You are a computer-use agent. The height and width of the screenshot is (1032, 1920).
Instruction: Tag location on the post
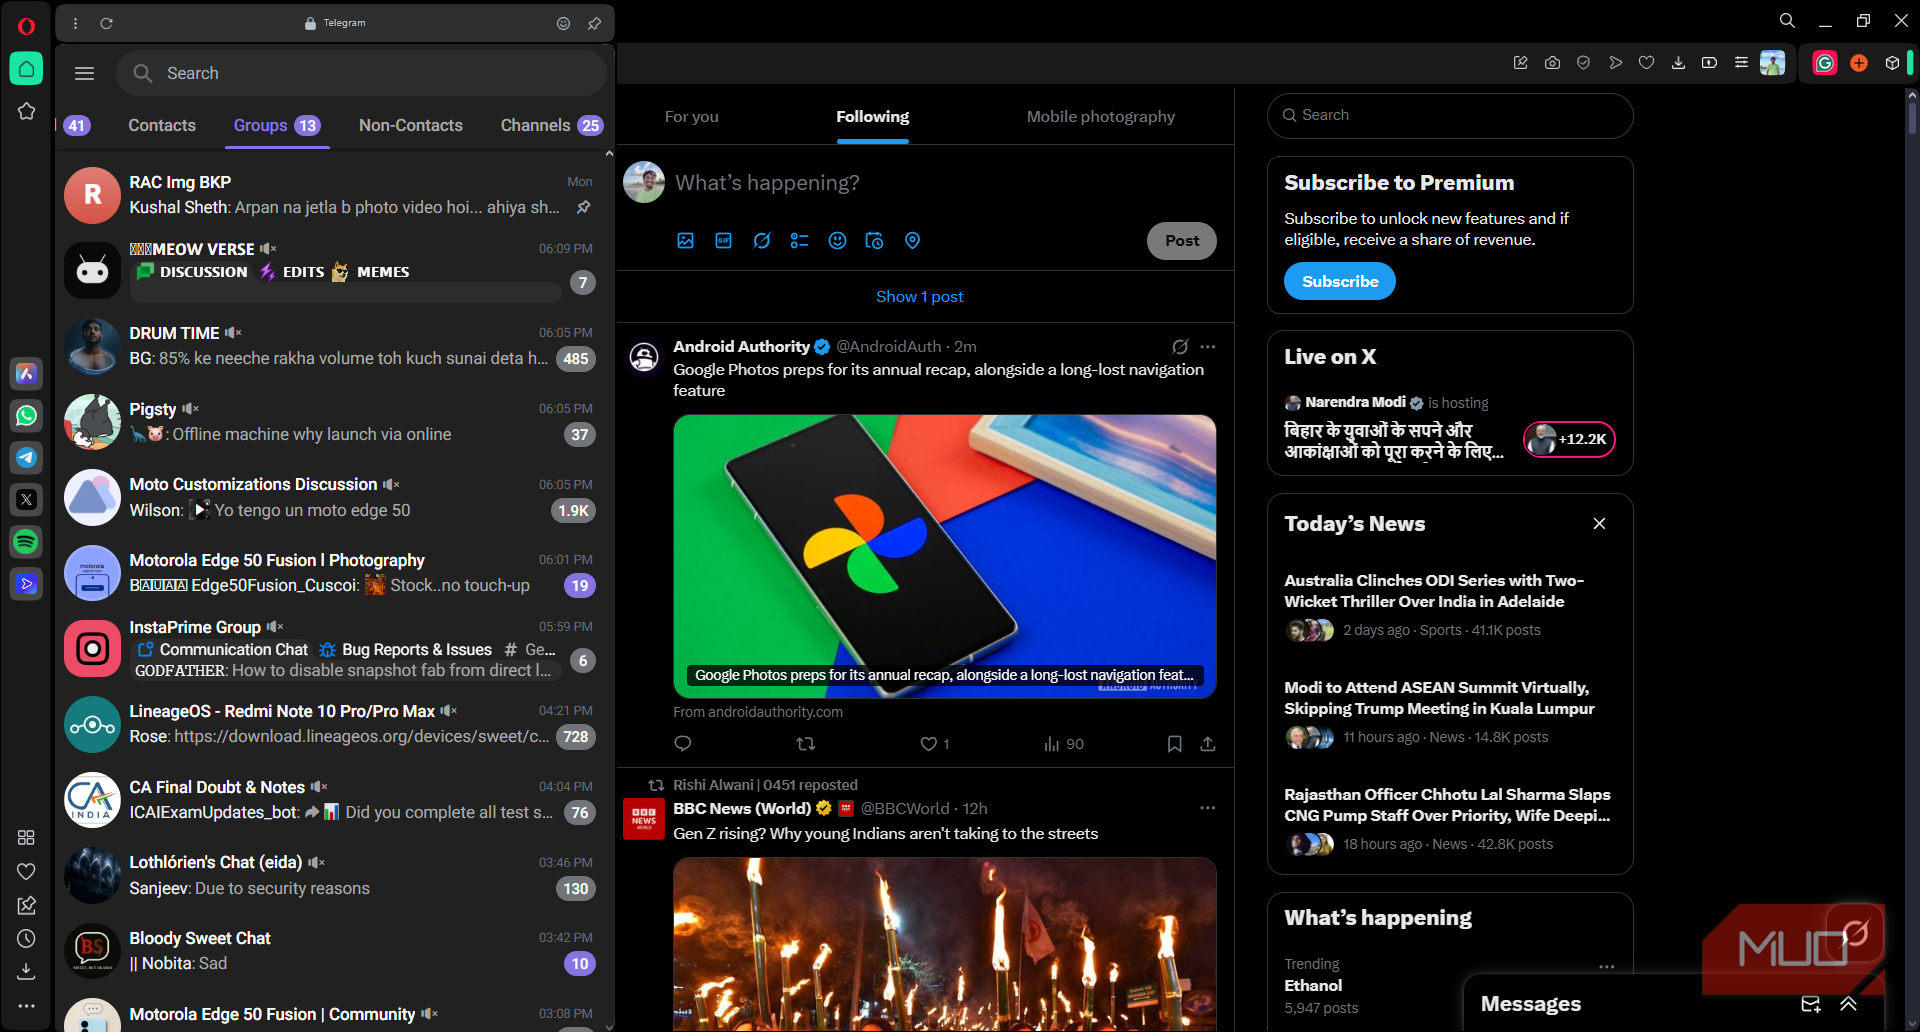click(912, 241)
